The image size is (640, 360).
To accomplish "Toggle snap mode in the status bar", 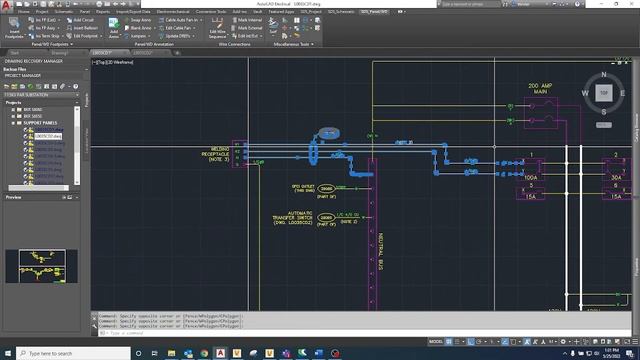I will (457, 342).
